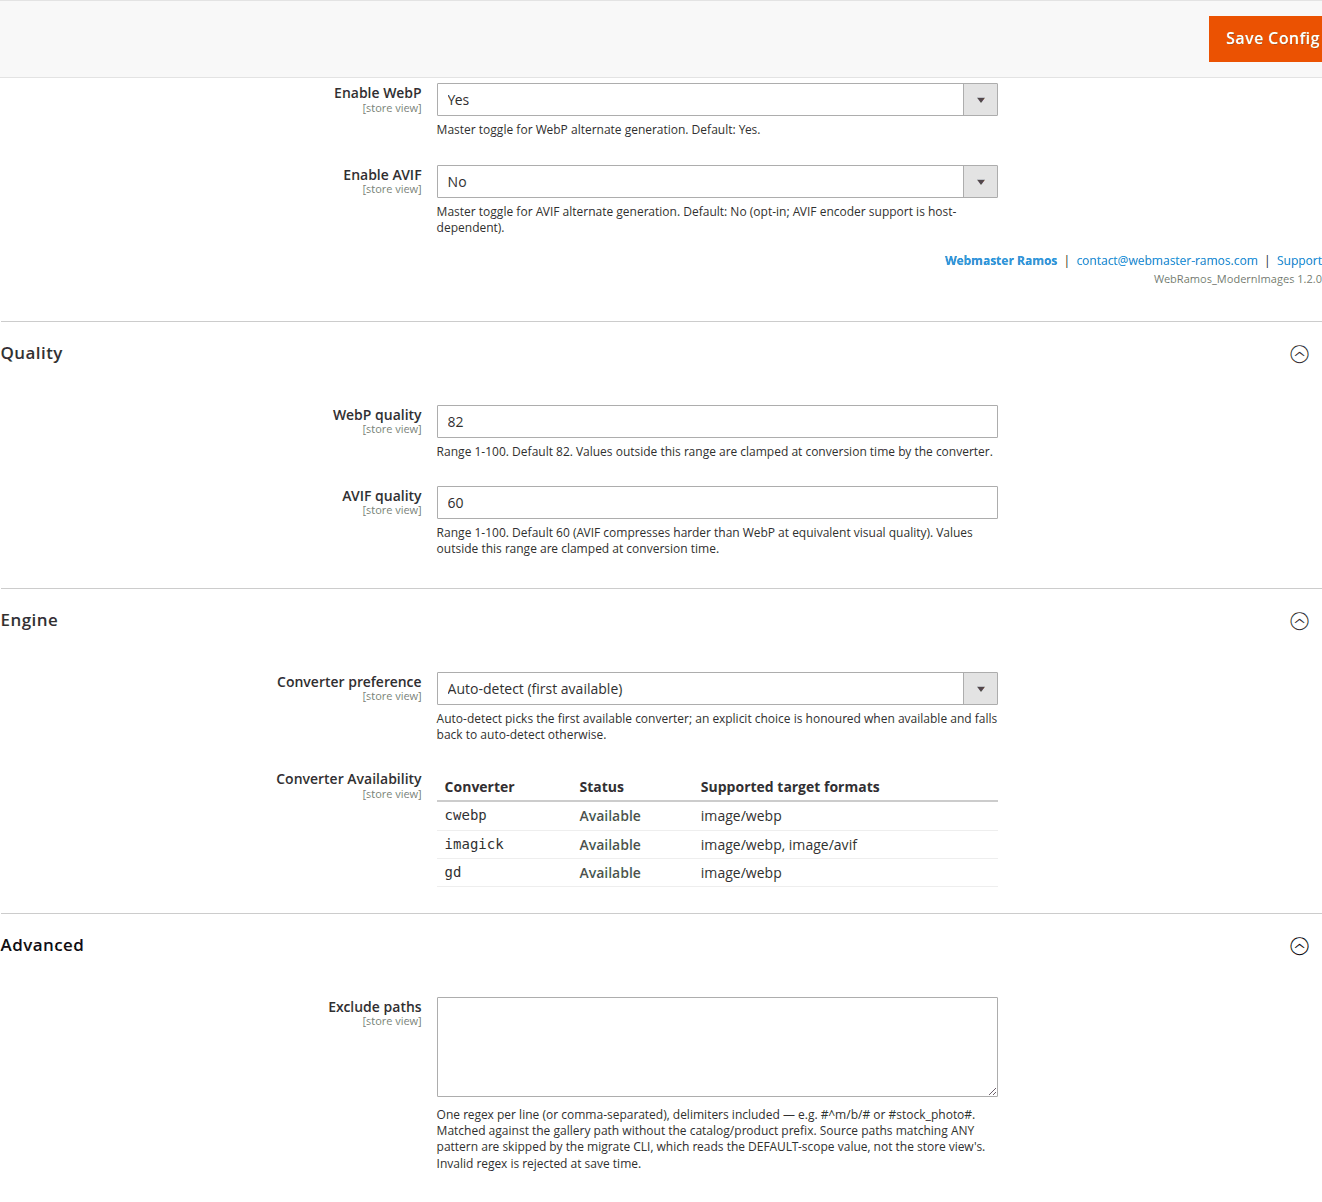Click the WebRamos_ModernImages 1.2.0 version text
The height and width of the screenshot is (1202, 1322).
(1238, 279)
